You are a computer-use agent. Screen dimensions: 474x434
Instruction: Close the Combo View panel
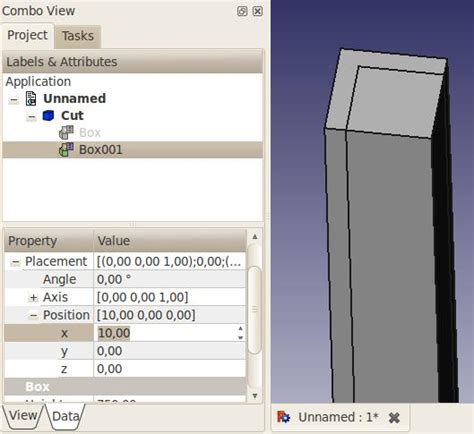(x=258, y=11)
